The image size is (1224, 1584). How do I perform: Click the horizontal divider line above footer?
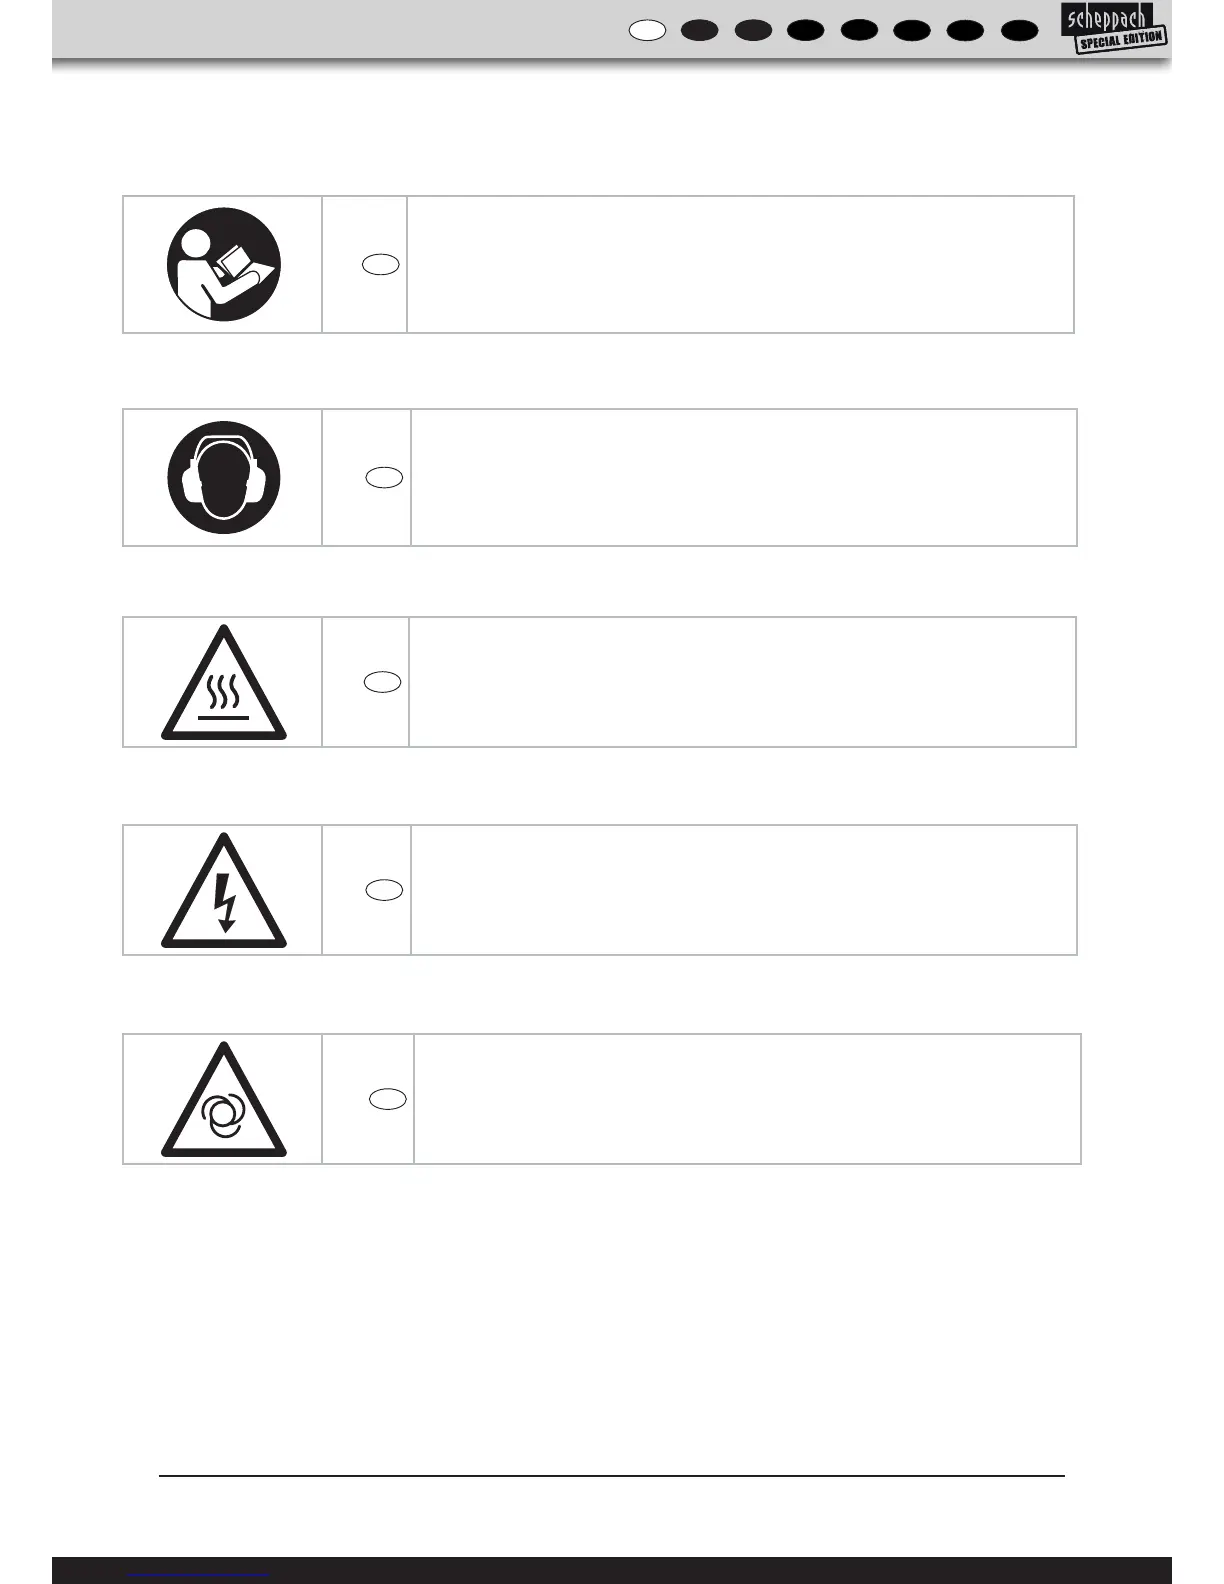[x=612, y=1475]
